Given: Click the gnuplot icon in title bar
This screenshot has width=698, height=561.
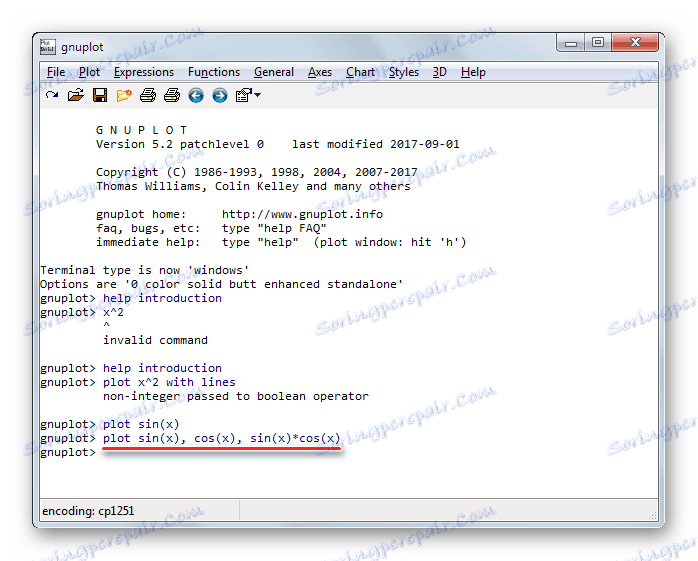Looking at the screenshot, I should (x=48, y=47).
